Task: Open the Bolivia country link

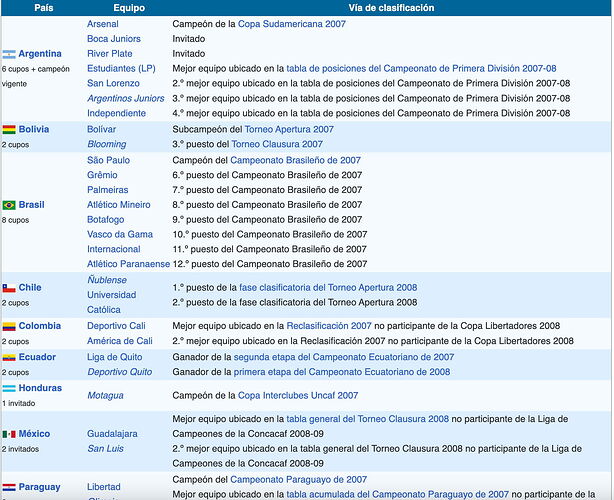Action: pos(34,129)
